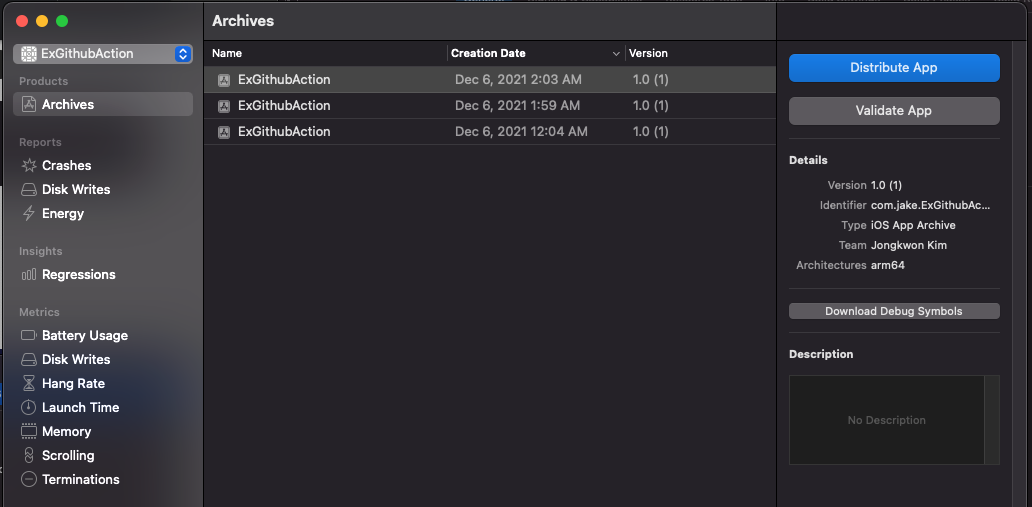Click the arm64 architectures value
1032x507 pixels.
887,265
